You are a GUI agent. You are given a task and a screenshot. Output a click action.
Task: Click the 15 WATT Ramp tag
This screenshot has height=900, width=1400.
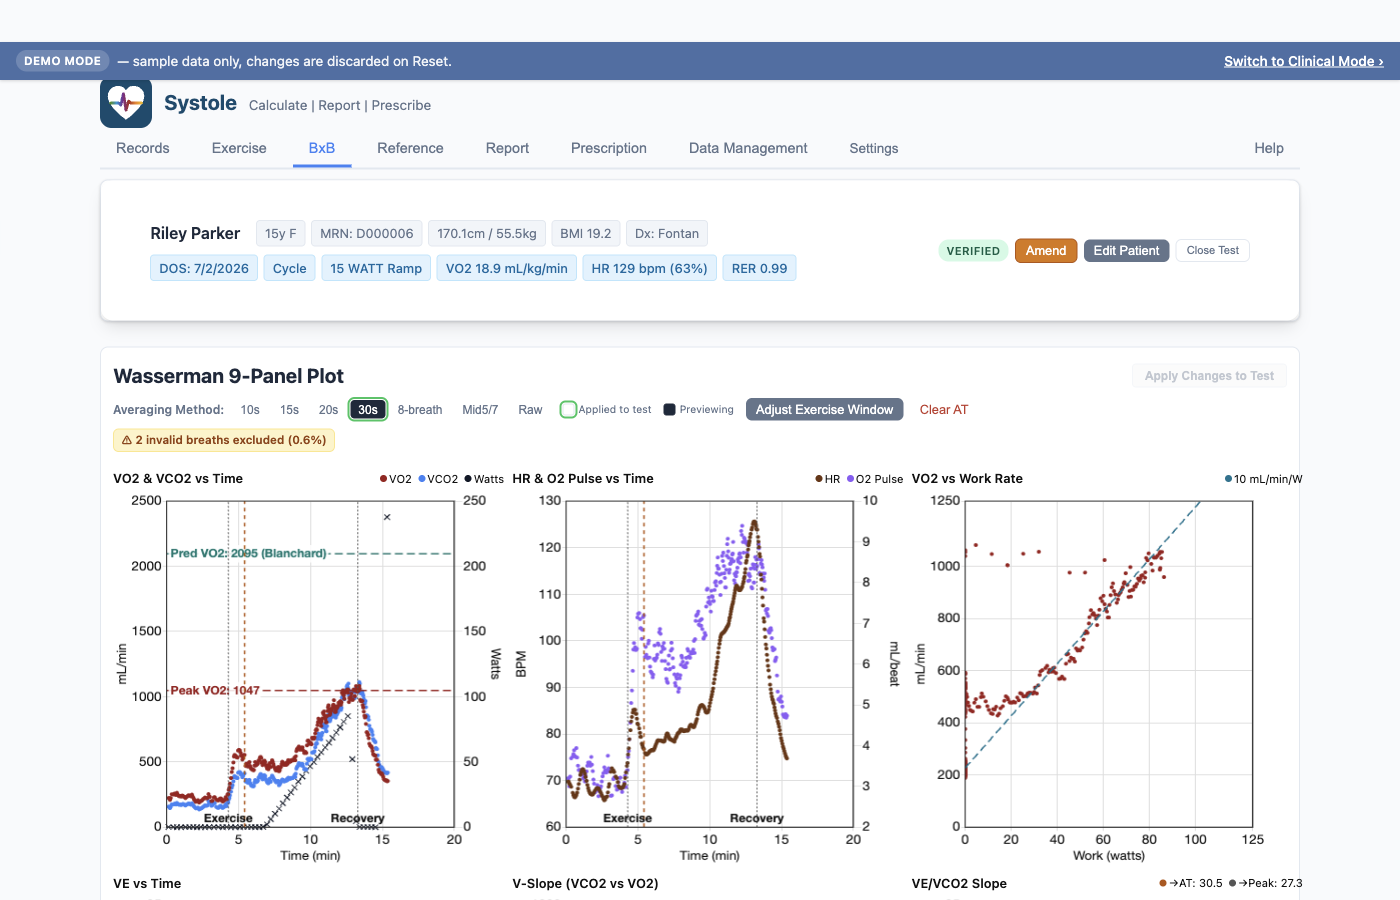(376, 268)
